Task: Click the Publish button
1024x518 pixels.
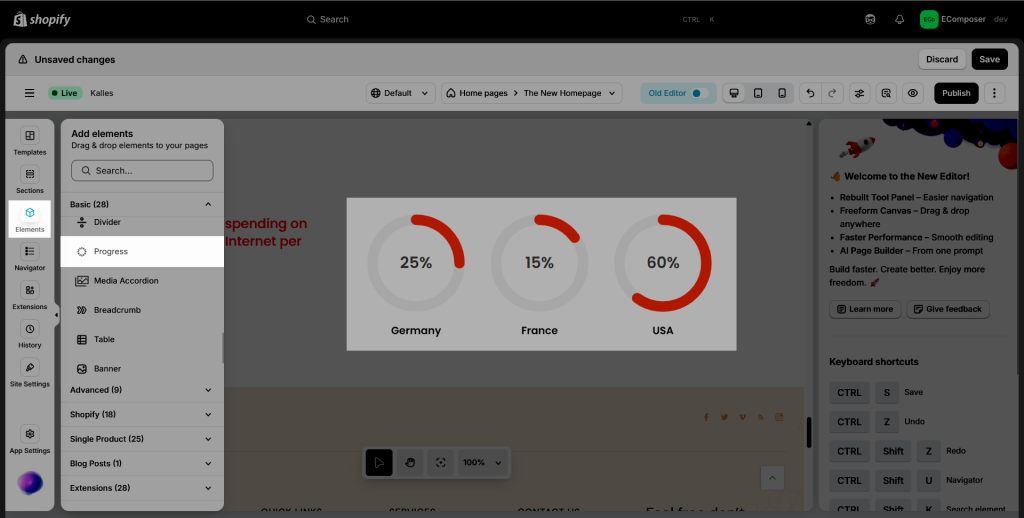Action: [x=956, y=93]
